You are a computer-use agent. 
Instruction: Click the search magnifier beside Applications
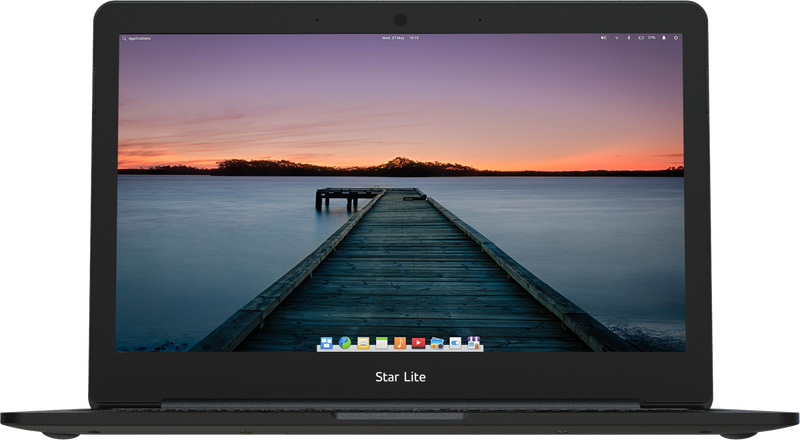pos(124,38)
